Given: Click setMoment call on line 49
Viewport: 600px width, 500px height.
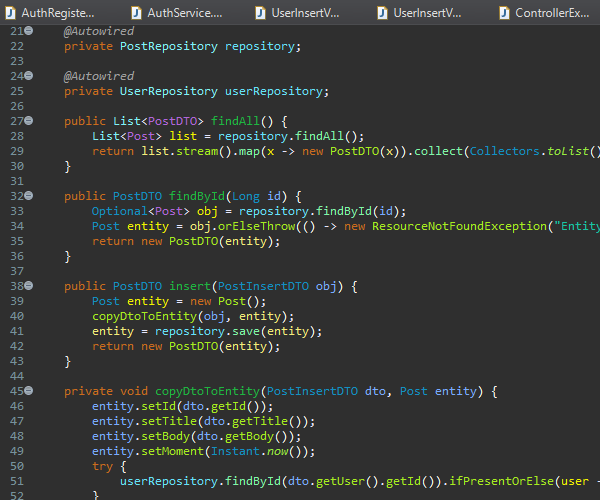Looking at the screenshot, I should 172,451.
